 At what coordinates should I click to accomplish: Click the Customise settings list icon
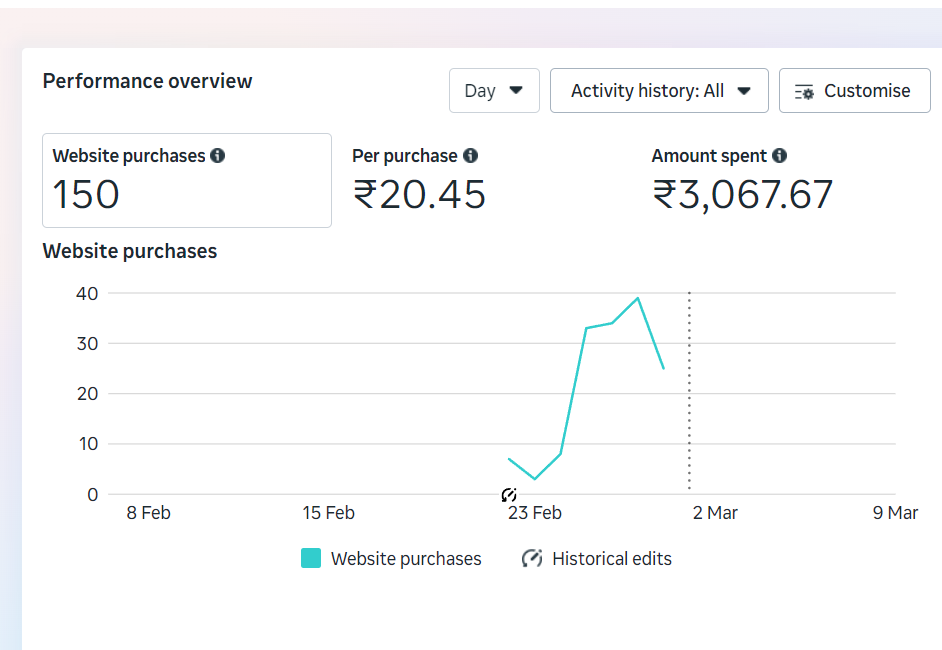(804, 91)
